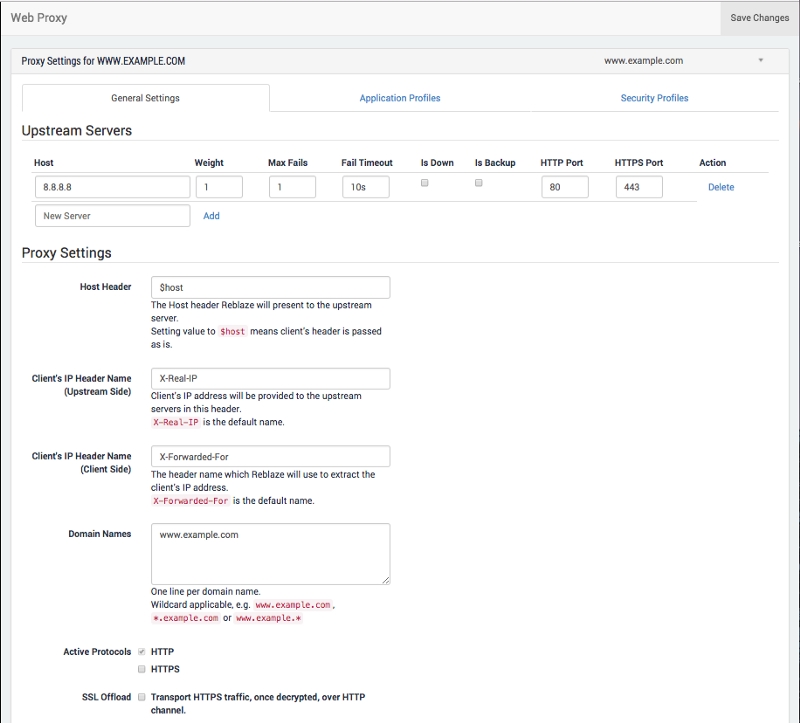Click the Fail Timeout field

coord(365,187)
